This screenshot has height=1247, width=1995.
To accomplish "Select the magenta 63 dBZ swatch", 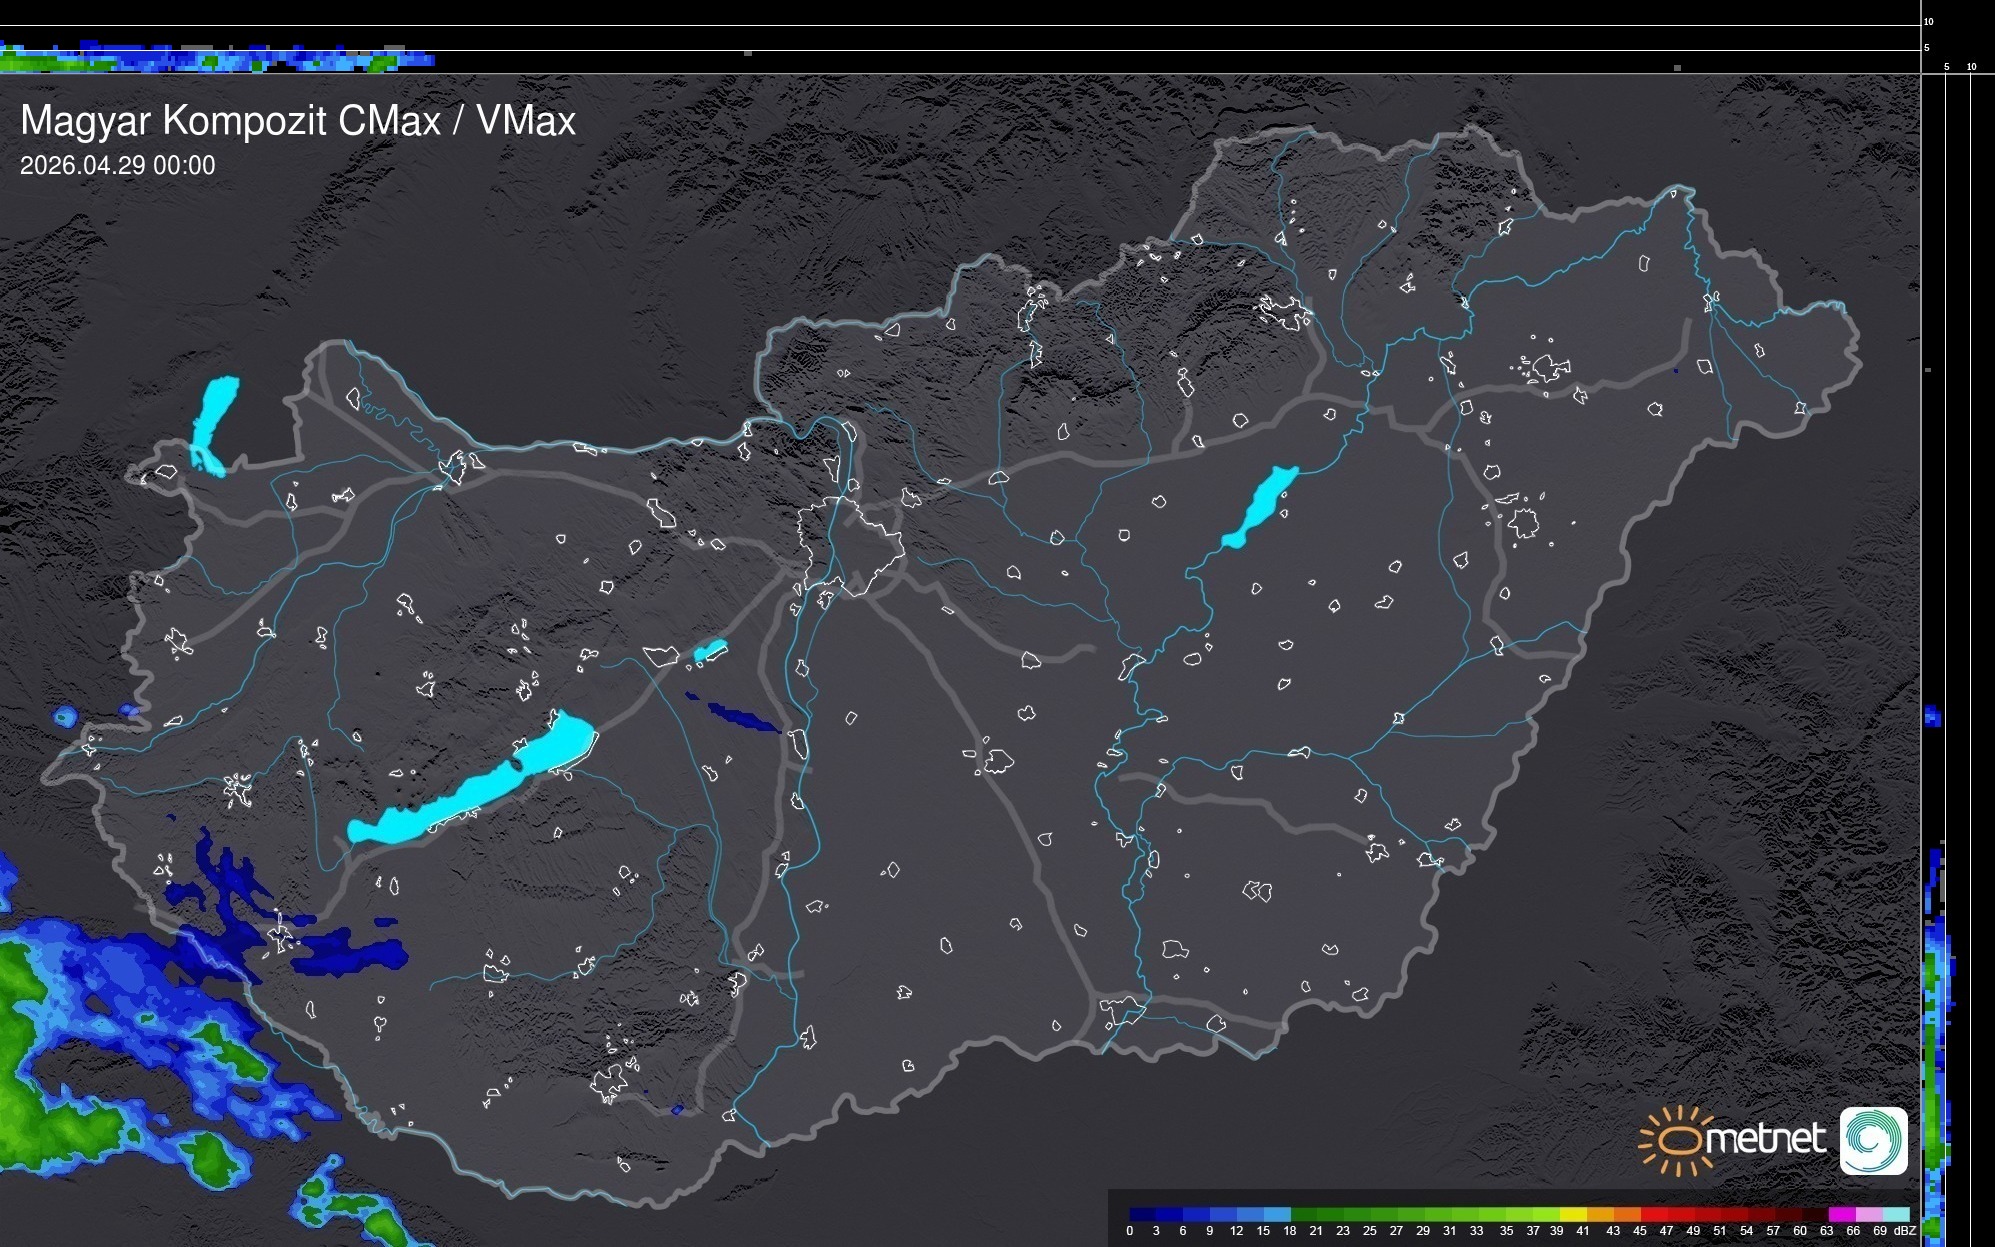I will point(1840,1214).
